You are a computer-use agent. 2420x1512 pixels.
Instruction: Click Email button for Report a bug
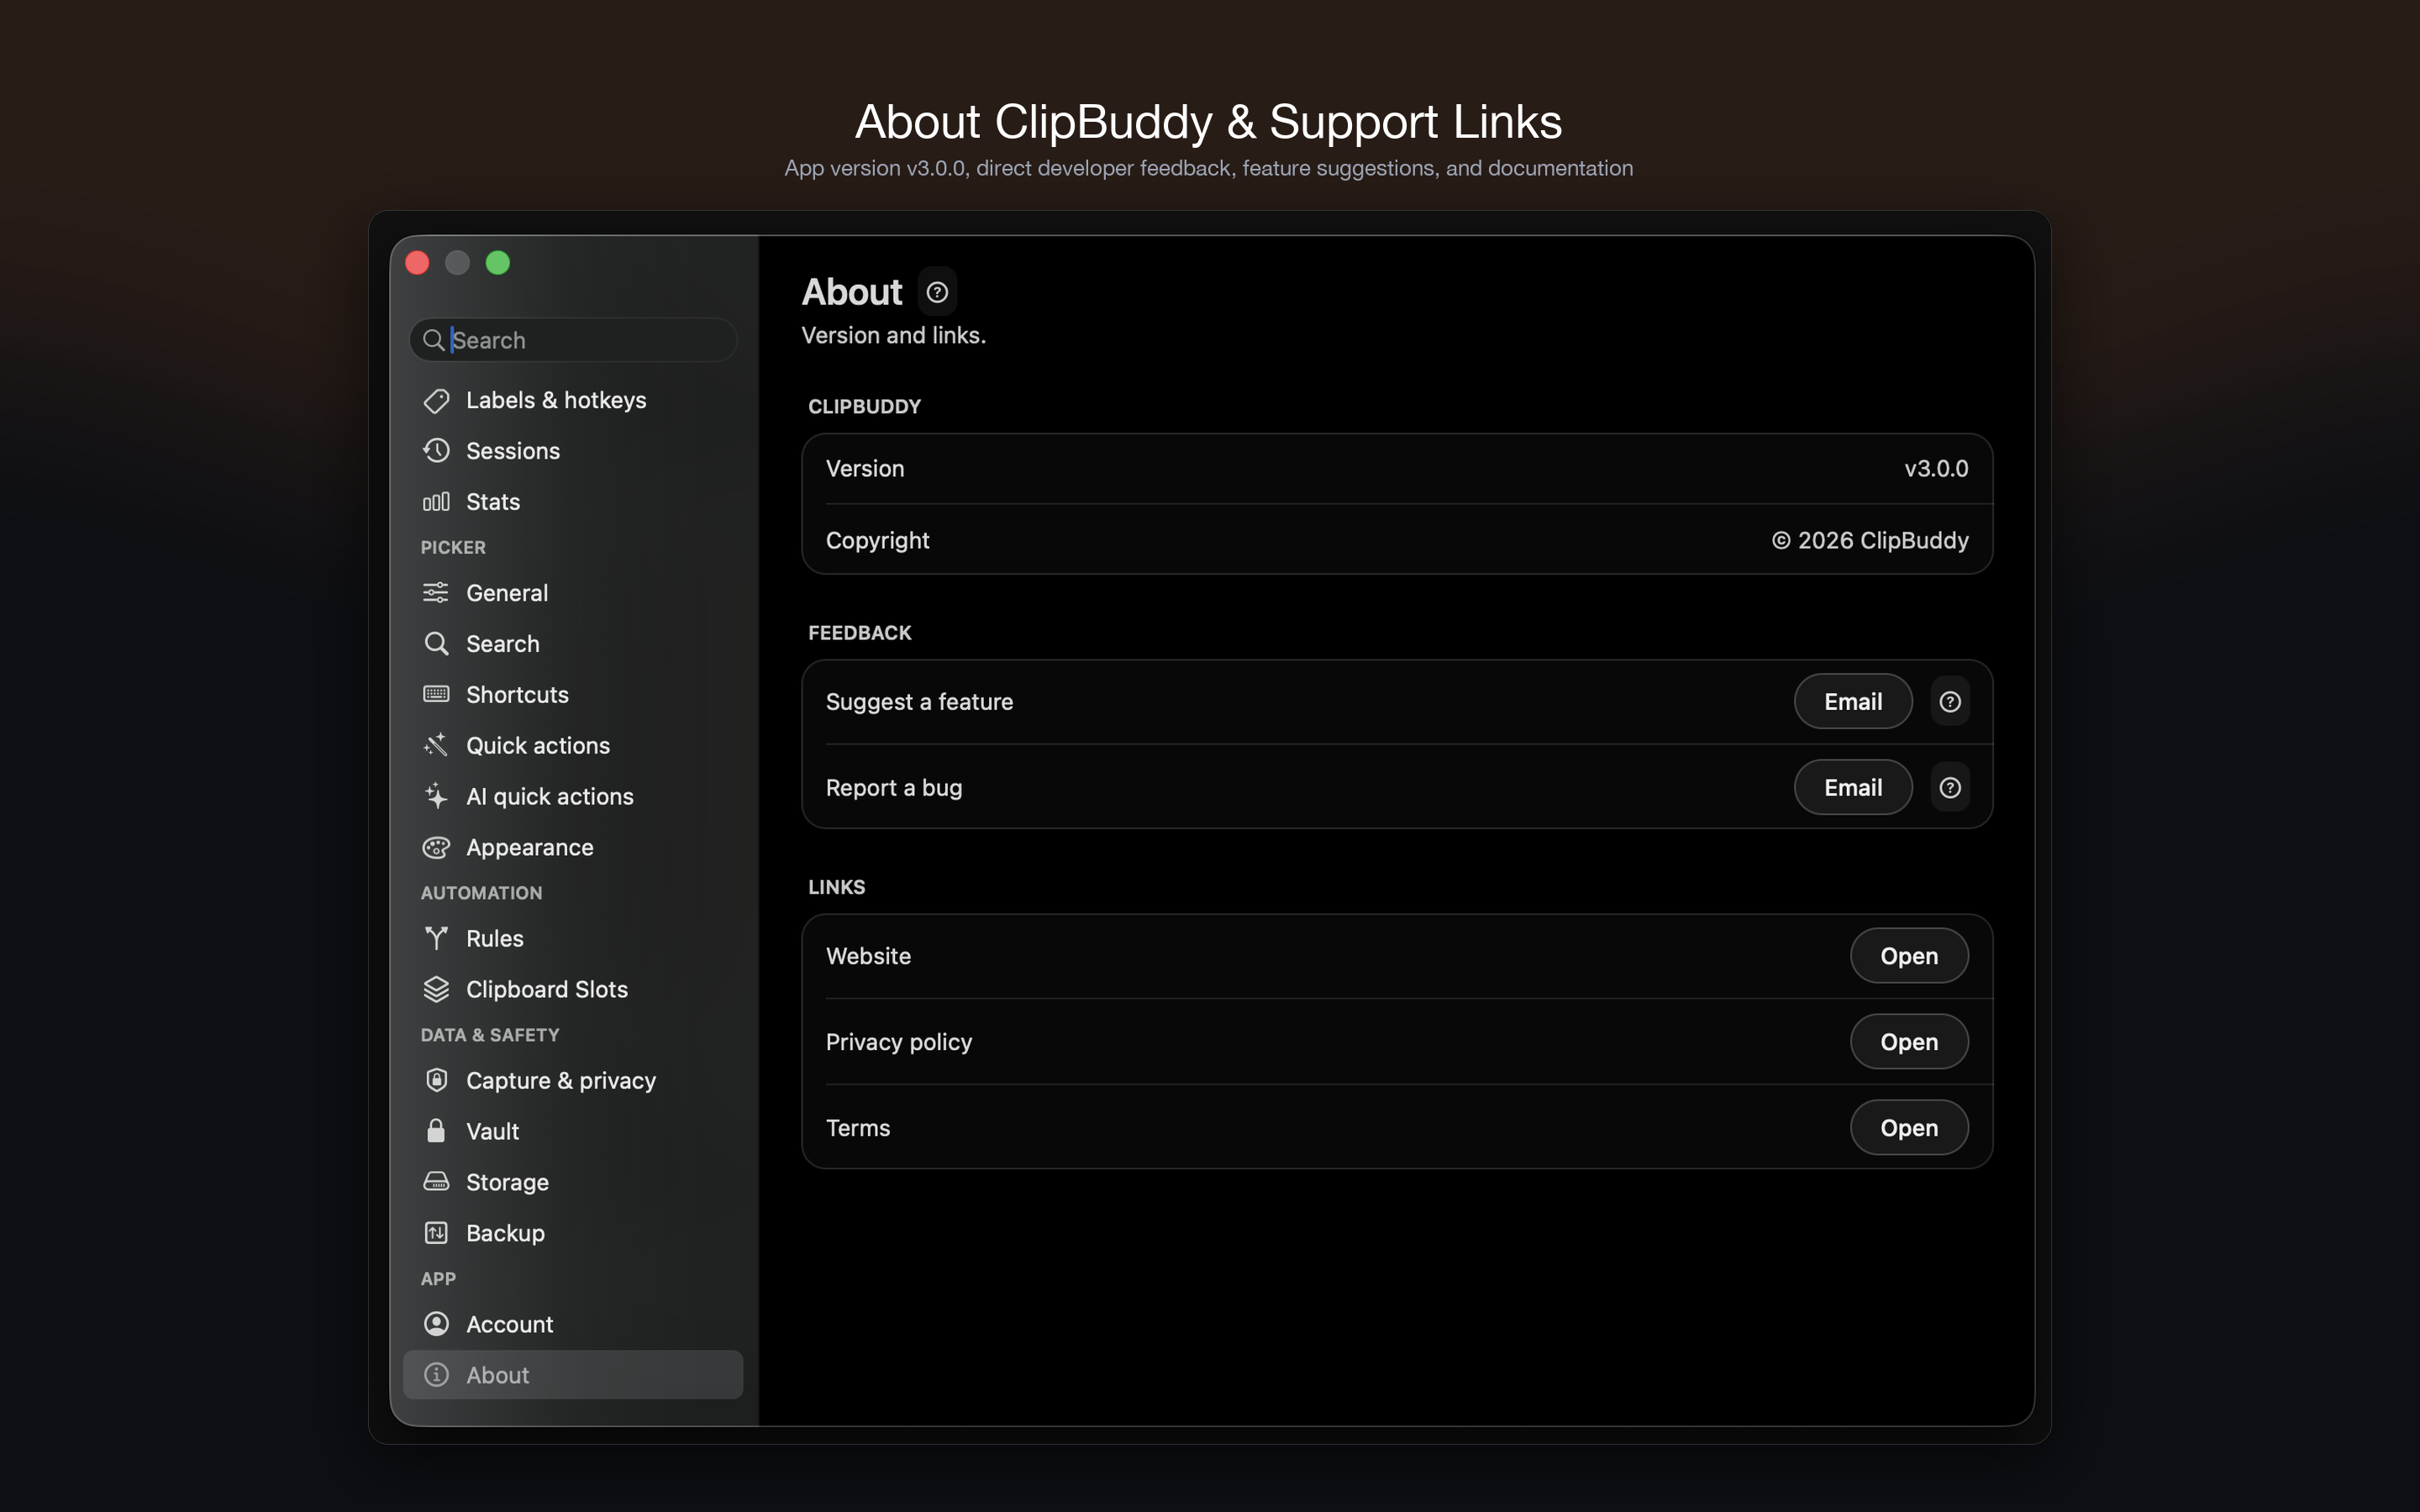[1853, 788]
